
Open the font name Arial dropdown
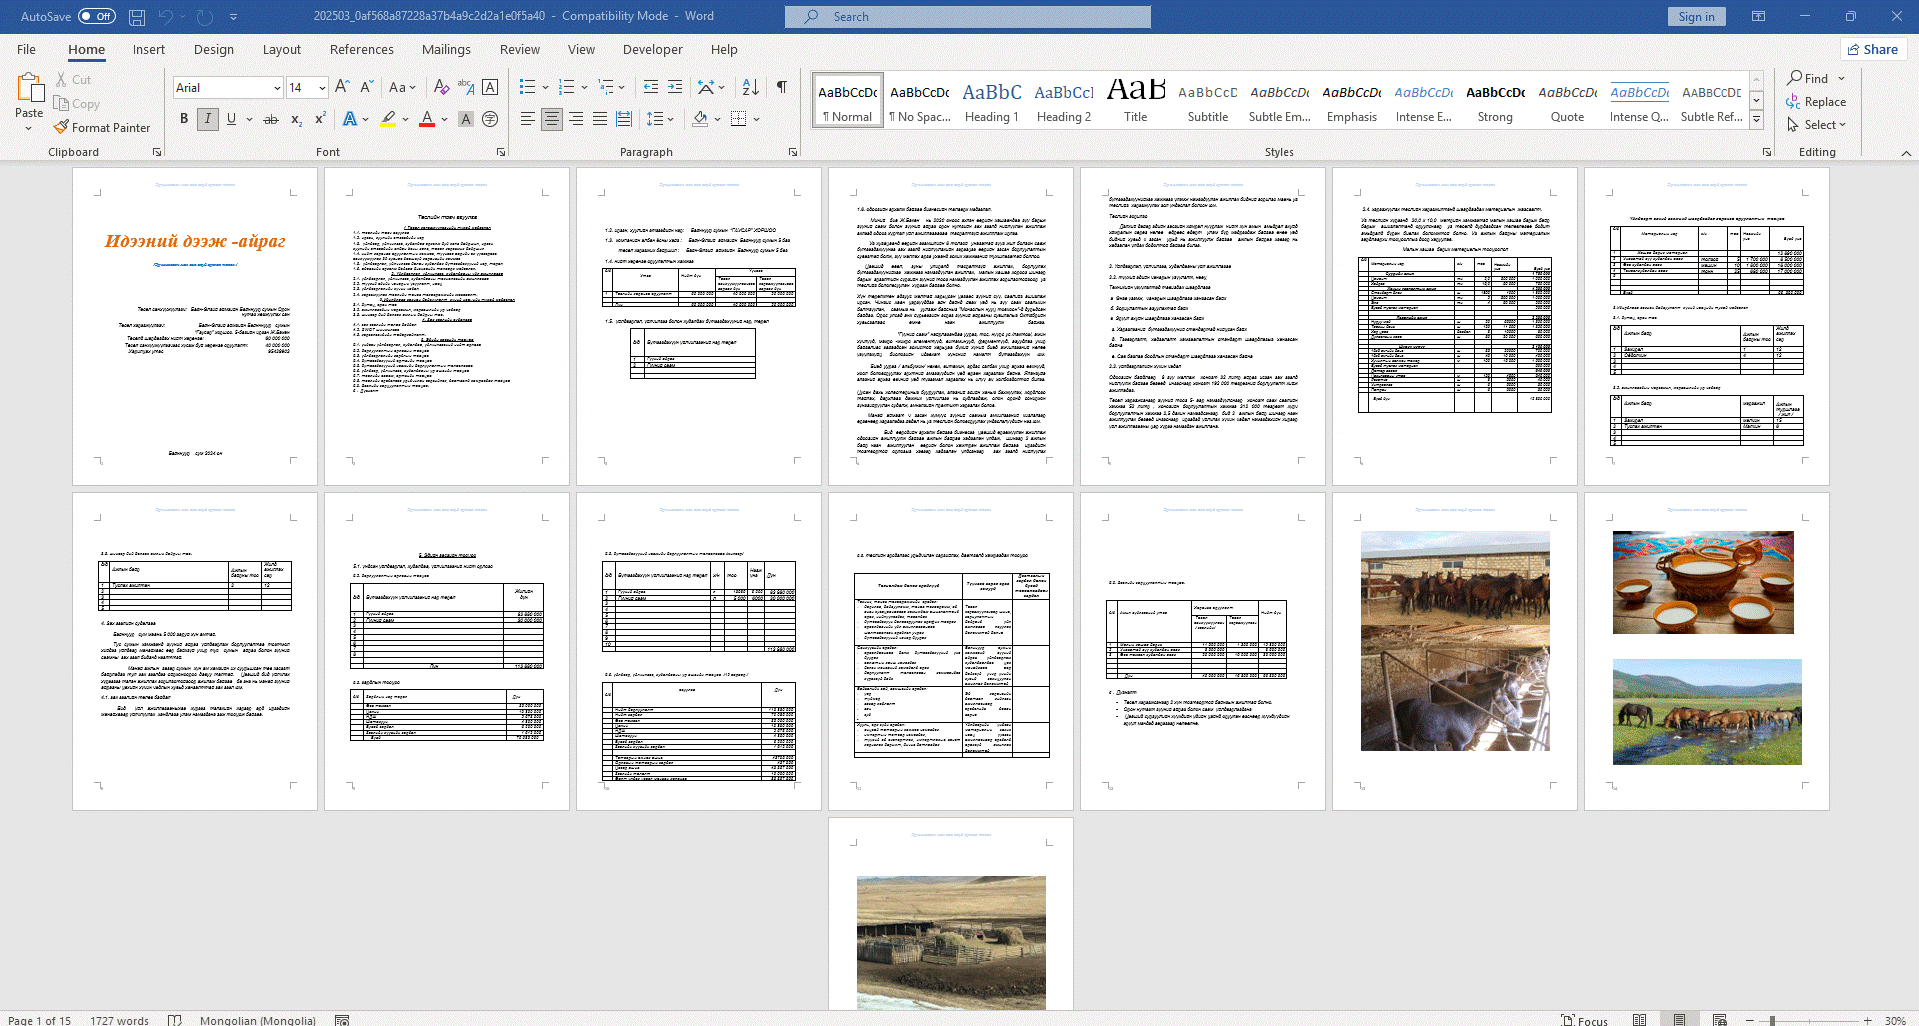coord(277,88)
